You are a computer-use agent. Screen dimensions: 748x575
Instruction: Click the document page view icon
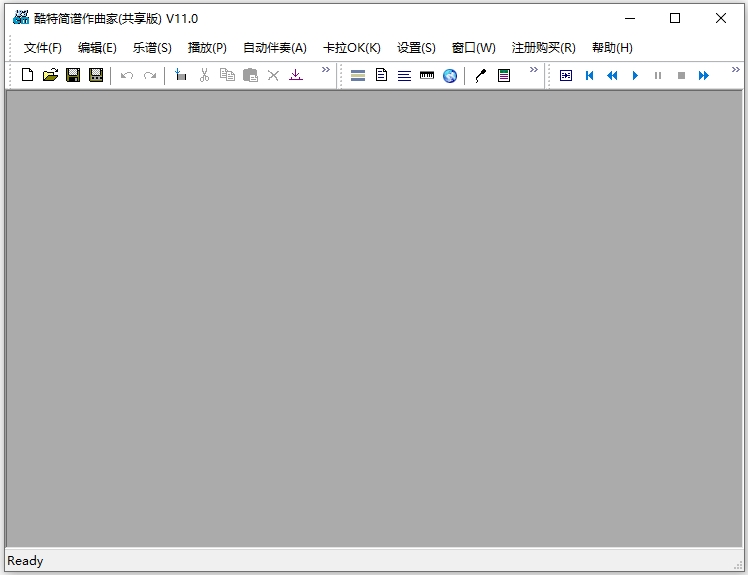click(x=381, y=75)
